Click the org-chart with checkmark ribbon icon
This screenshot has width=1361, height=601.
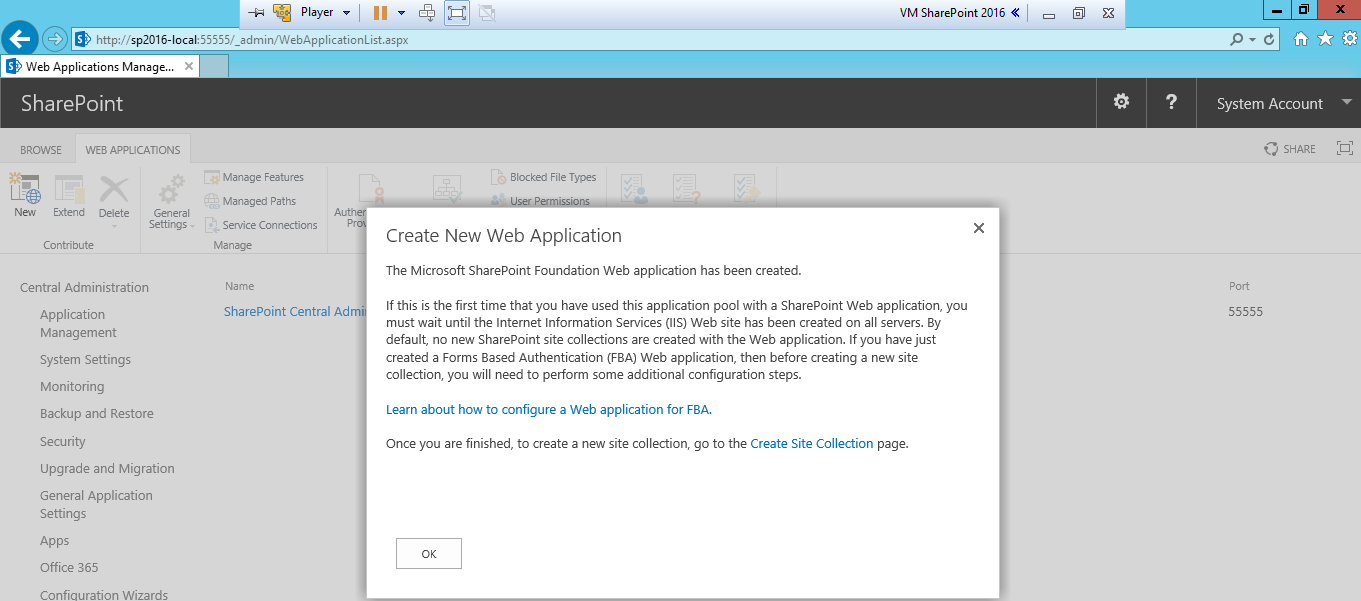446,189
